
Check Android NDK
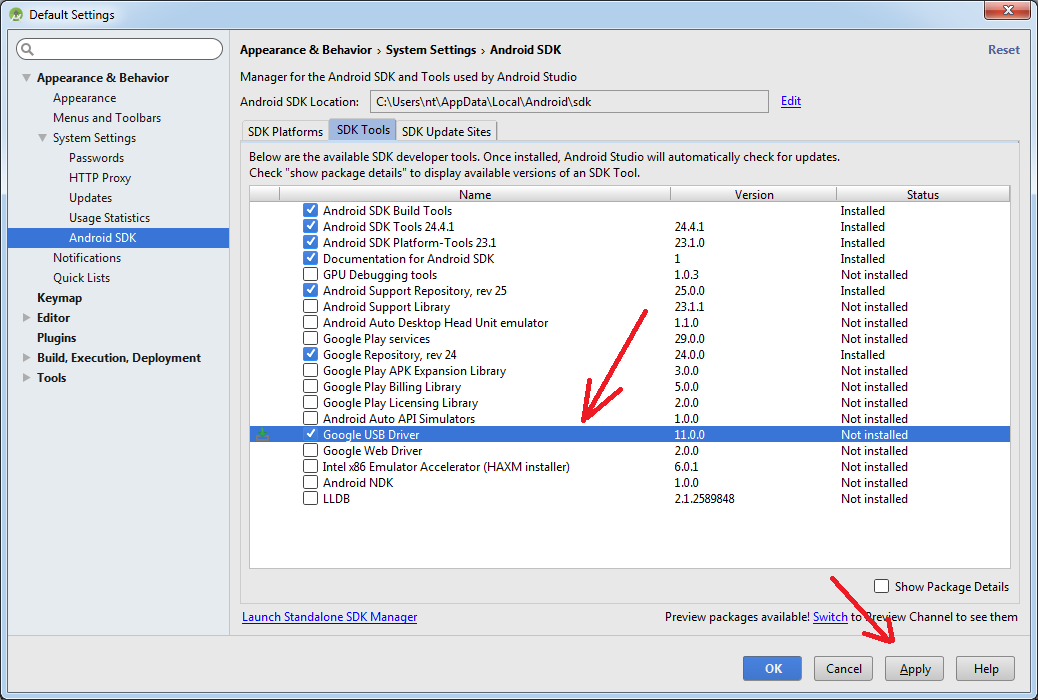[x=310, y=482]
